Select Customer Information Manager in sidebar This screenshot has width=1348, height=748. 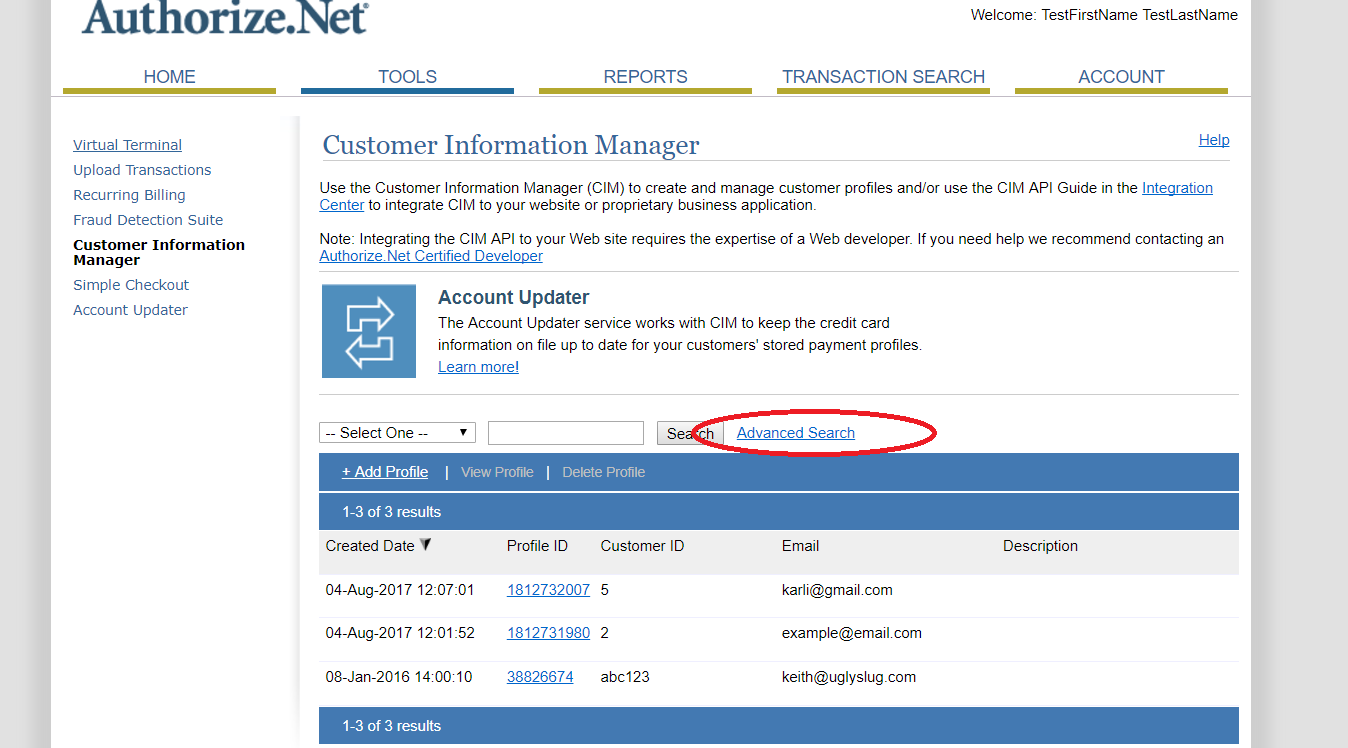pyautogui.click(x=159, y=252)
